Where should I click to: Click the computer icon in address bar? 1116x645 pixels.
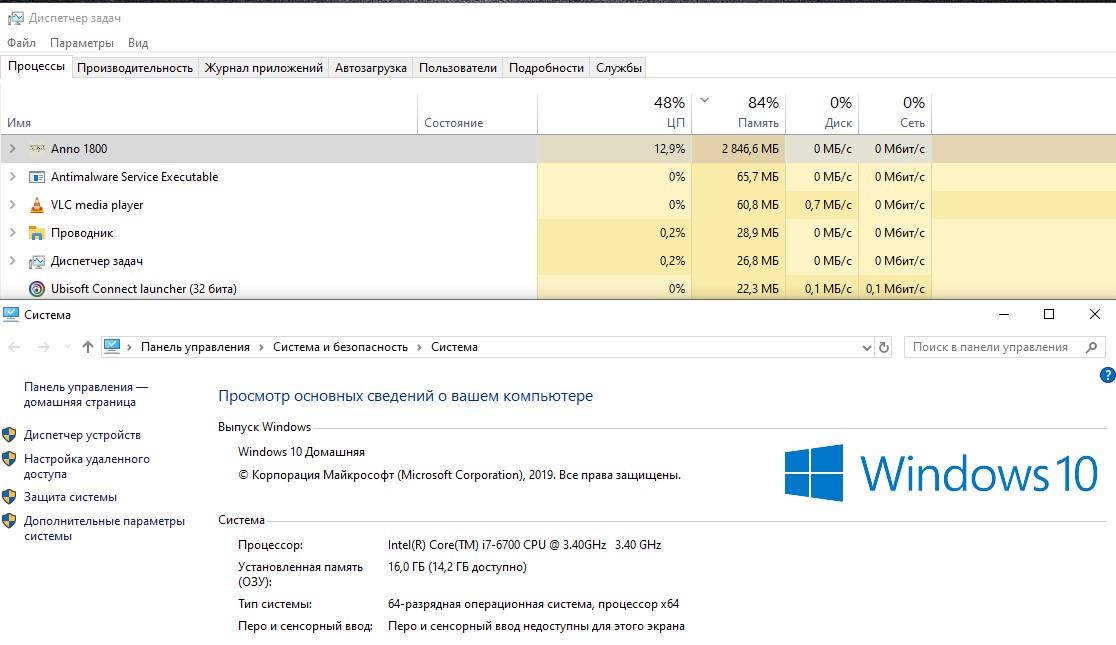(x=112, y=347)
